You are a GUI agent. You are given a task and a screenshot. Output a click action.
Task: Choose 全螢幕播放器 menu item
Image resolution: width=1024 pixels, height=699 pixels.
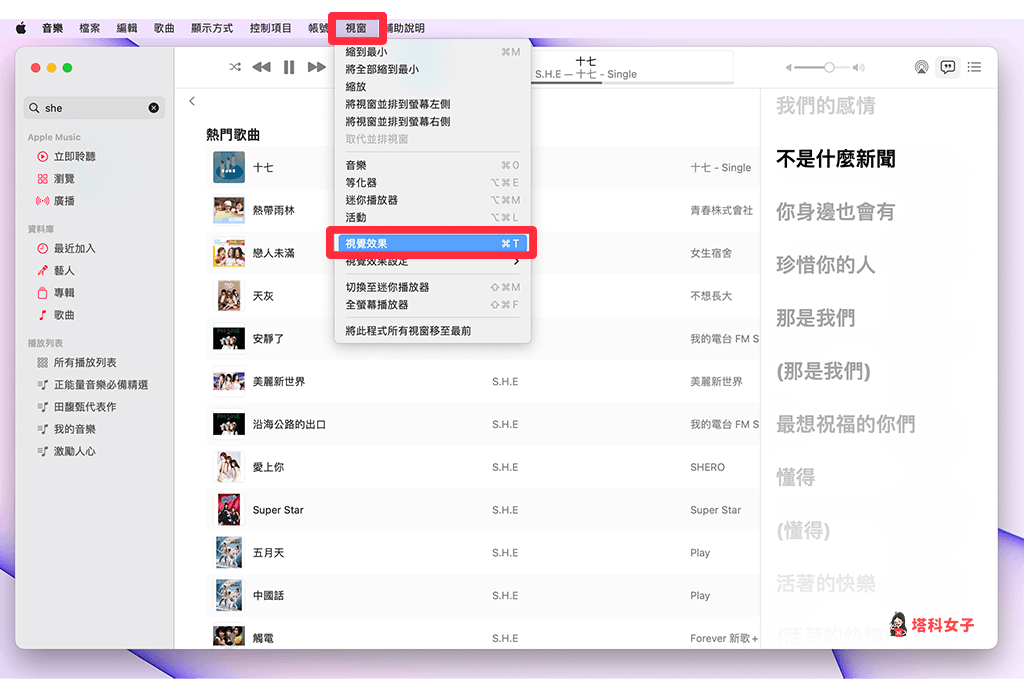coord(432,305)
